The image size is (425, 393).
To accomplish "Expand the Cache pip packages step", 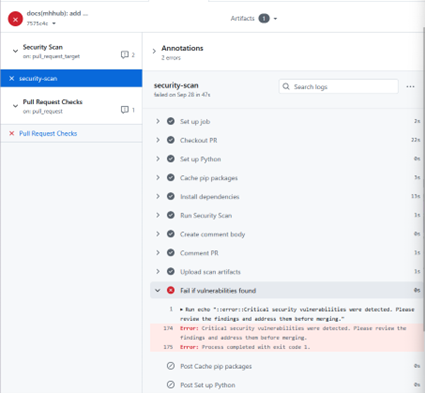I will [x=158, y=178].
